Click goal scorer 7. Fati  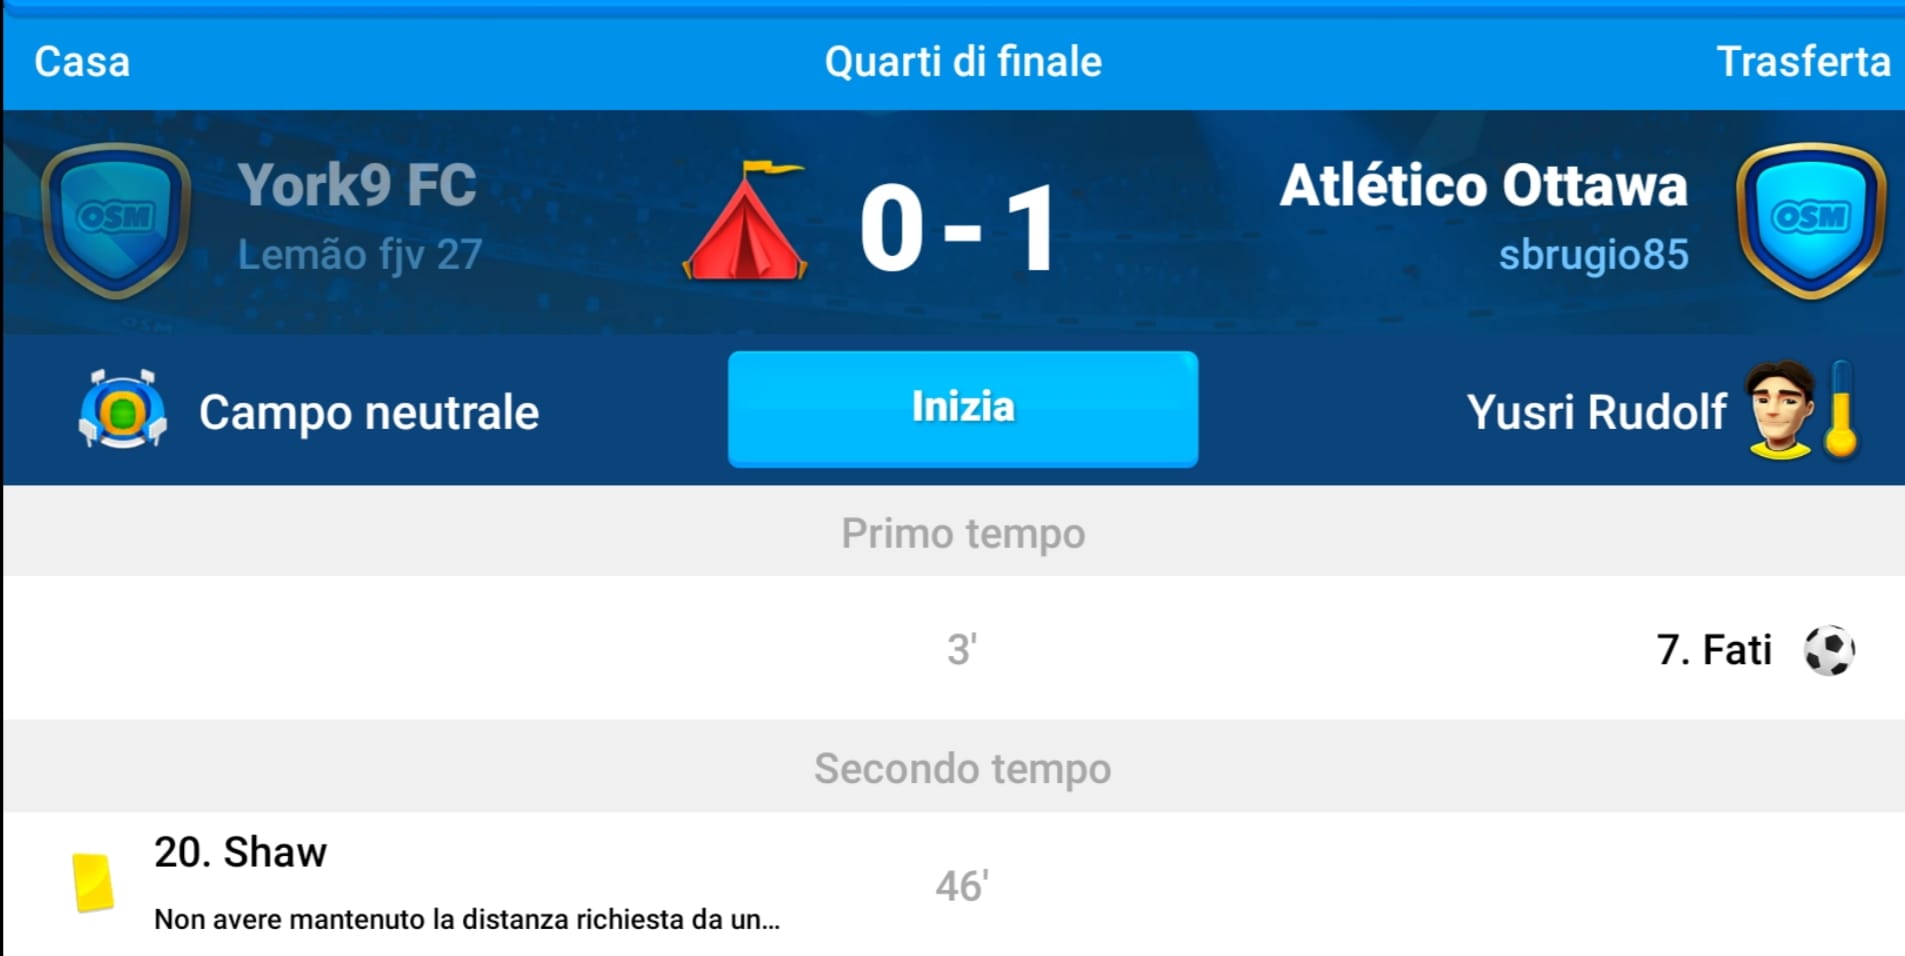click(1713, 650)
